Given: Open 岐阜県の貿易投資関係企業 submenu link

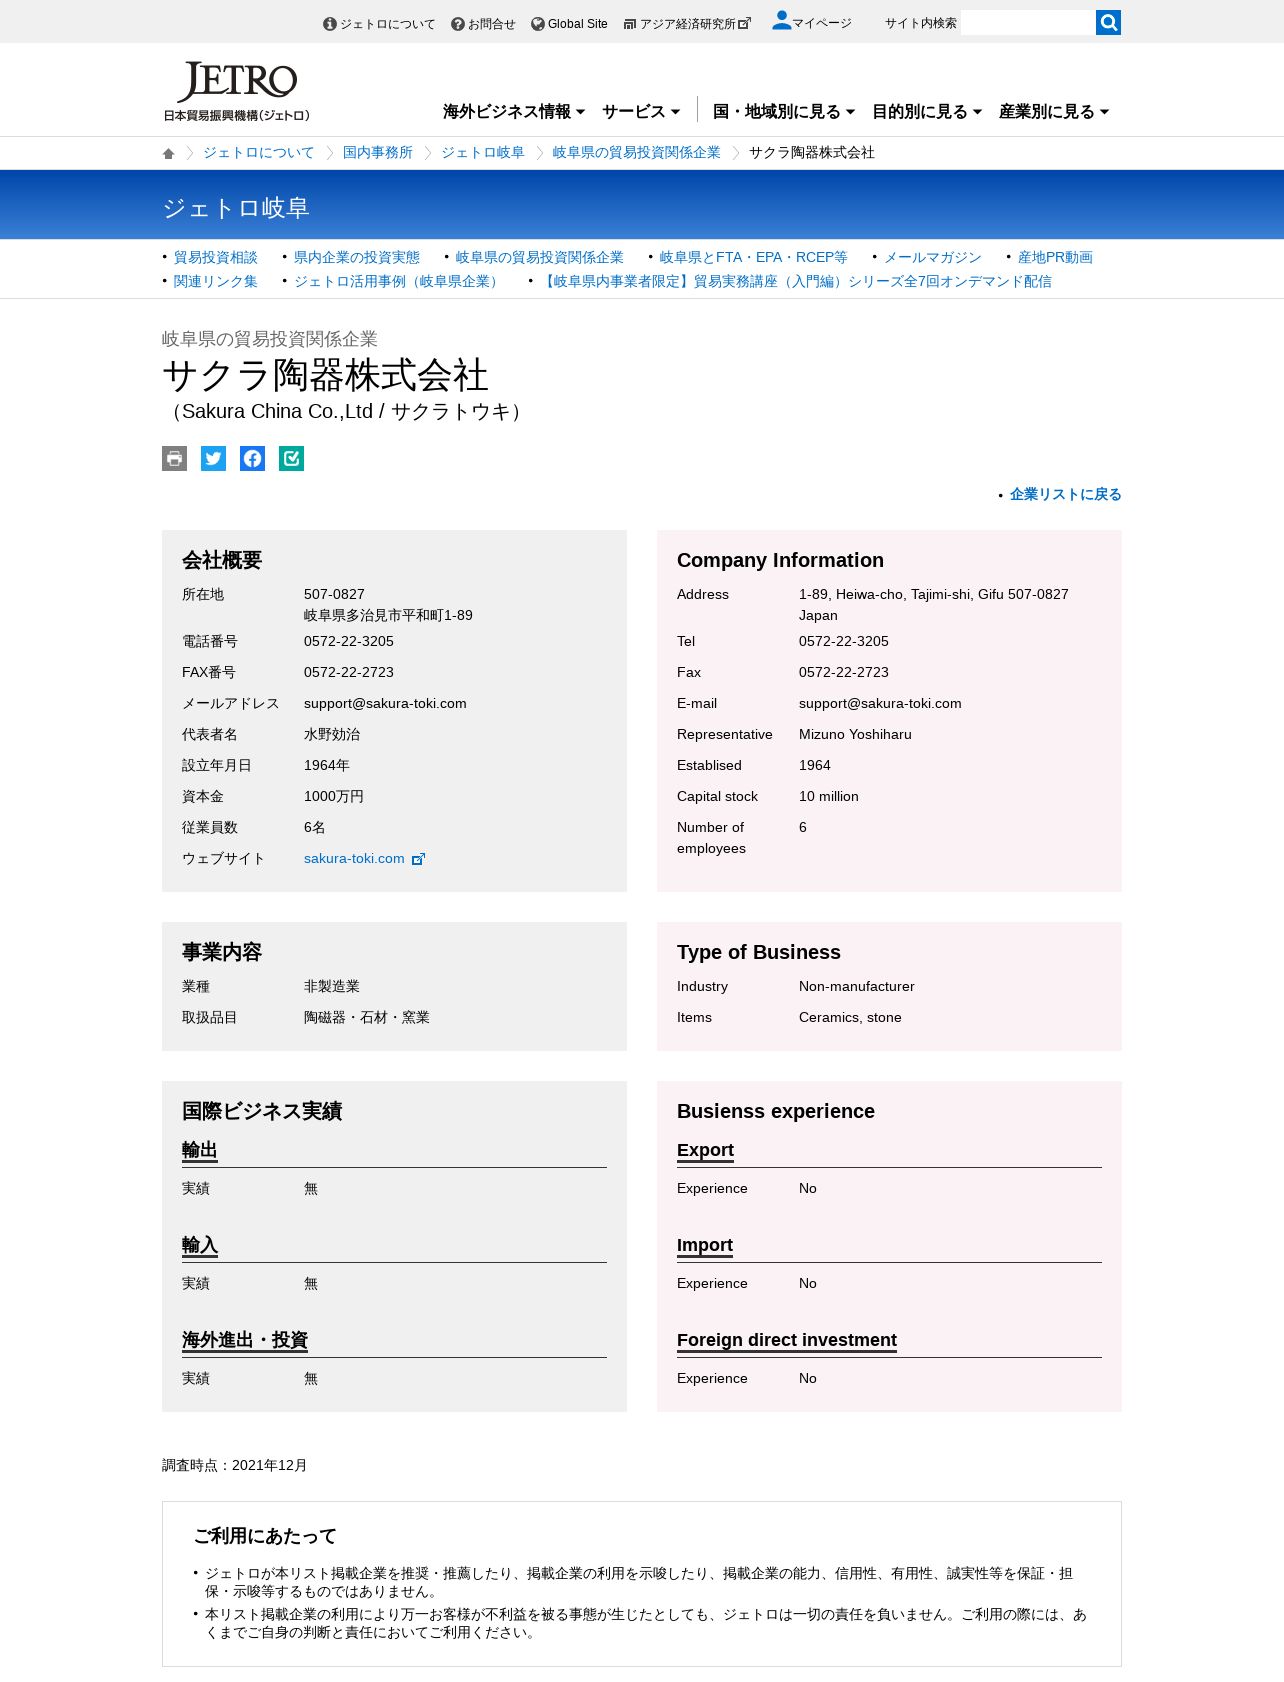Looking at the screenshot, I should tap(540, 258).
